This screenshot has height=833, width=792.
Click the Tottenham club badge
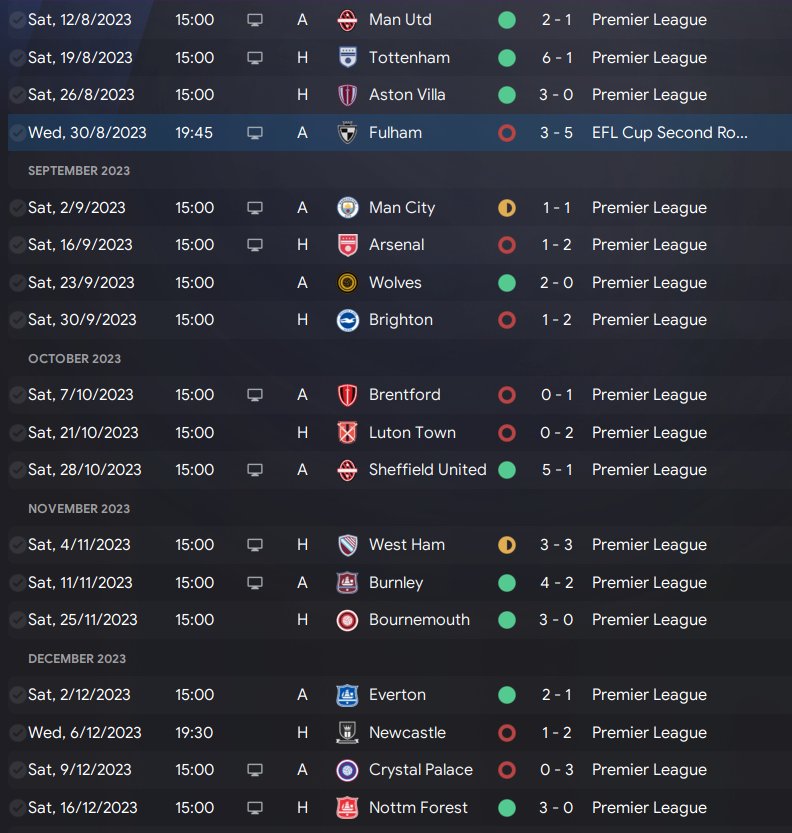(x=347, y=58)
